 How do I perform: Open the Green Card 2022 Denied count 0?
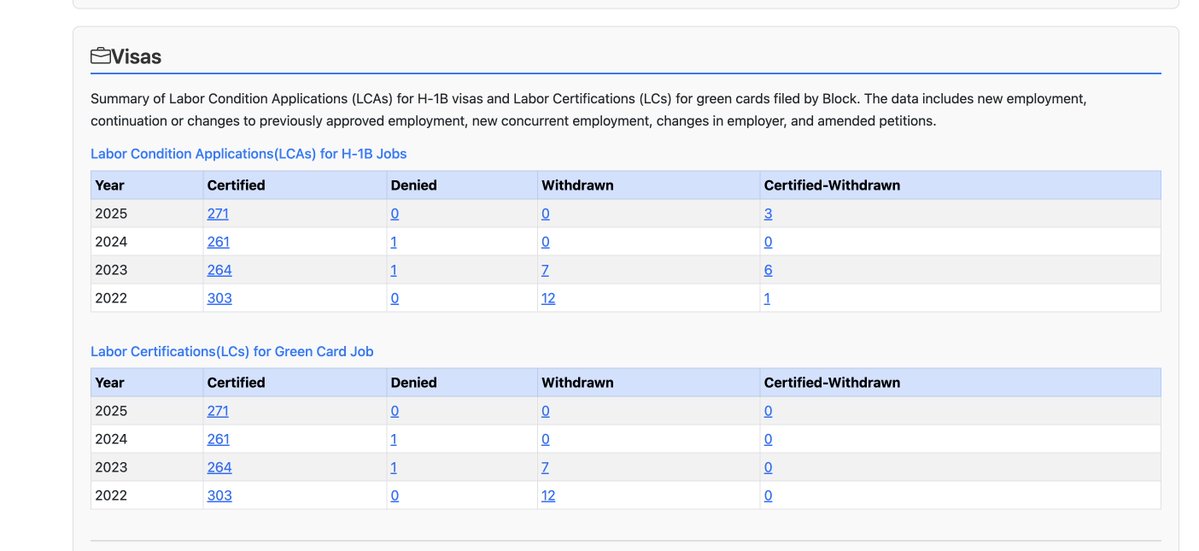395,496
